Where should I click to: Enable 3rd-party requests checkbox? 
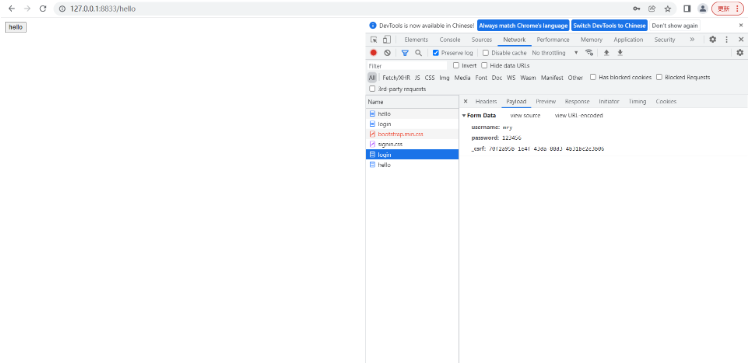coord(372,89)
